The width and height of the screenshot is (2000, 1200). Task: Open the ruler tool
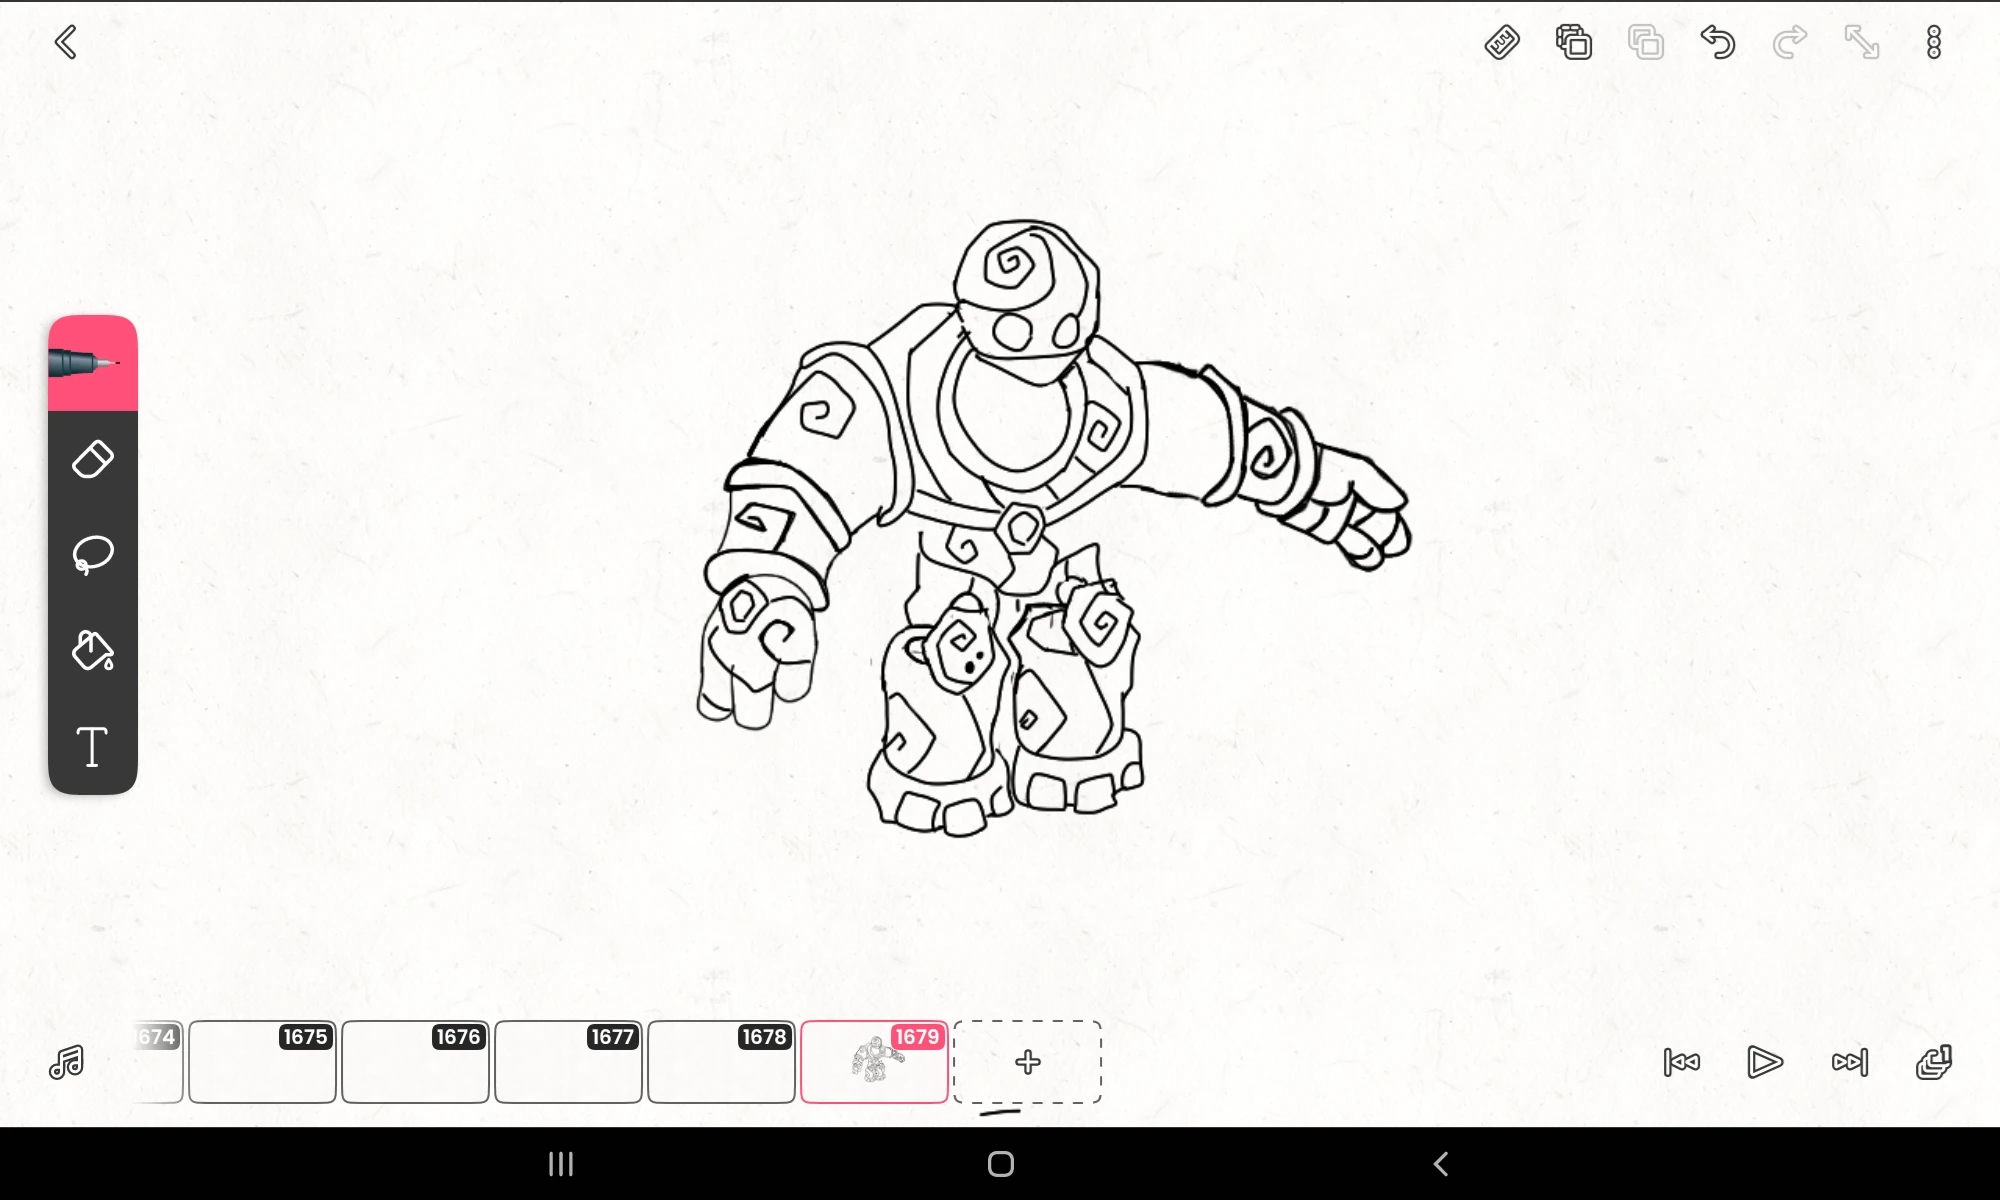coord(1502,42)
